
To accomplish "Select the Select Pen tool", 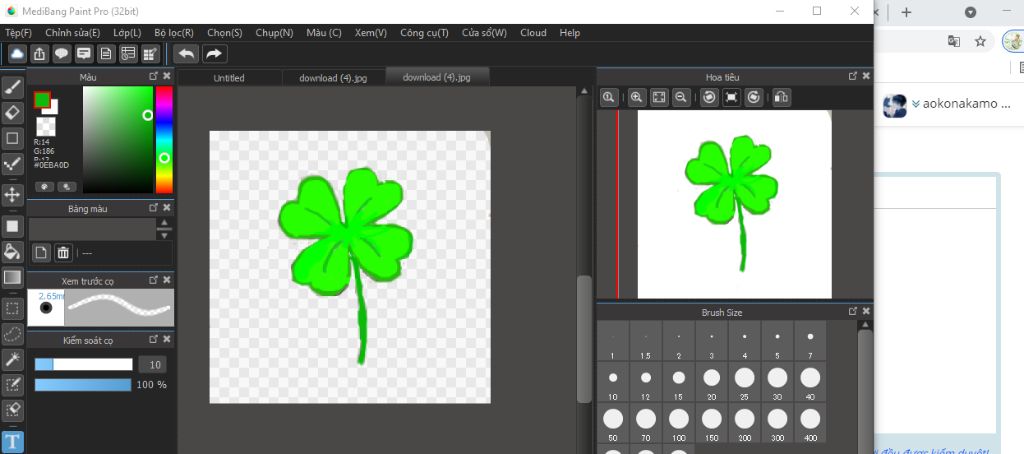I will [12, 385].
